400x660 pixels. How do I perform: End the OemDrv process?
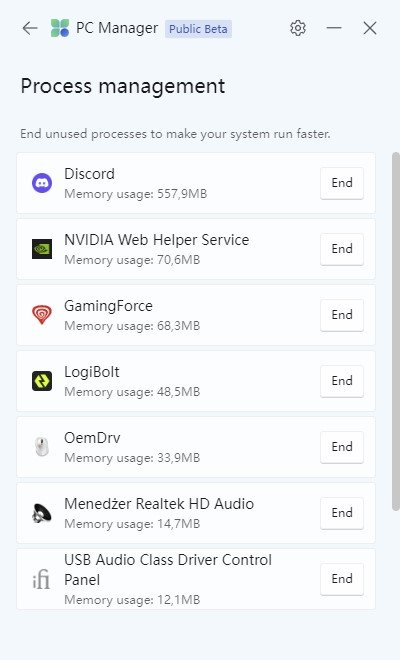342,447
